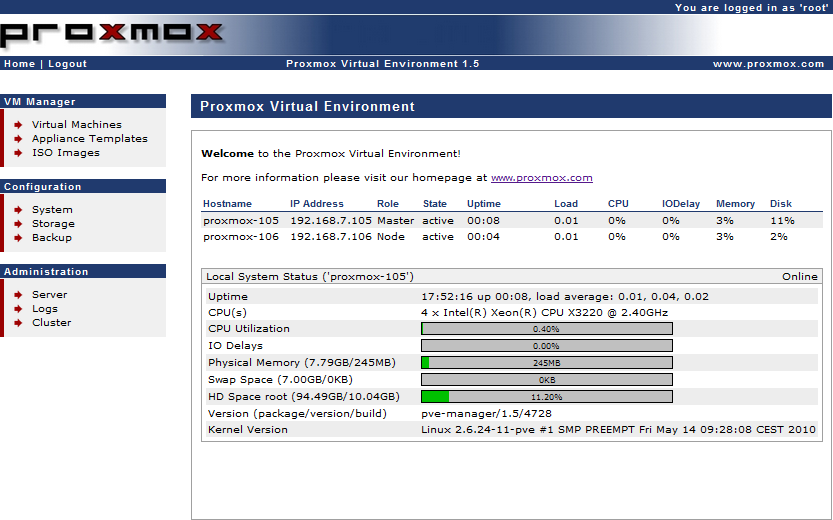Click the arrow icon beside ISO Images

(19, 153)
